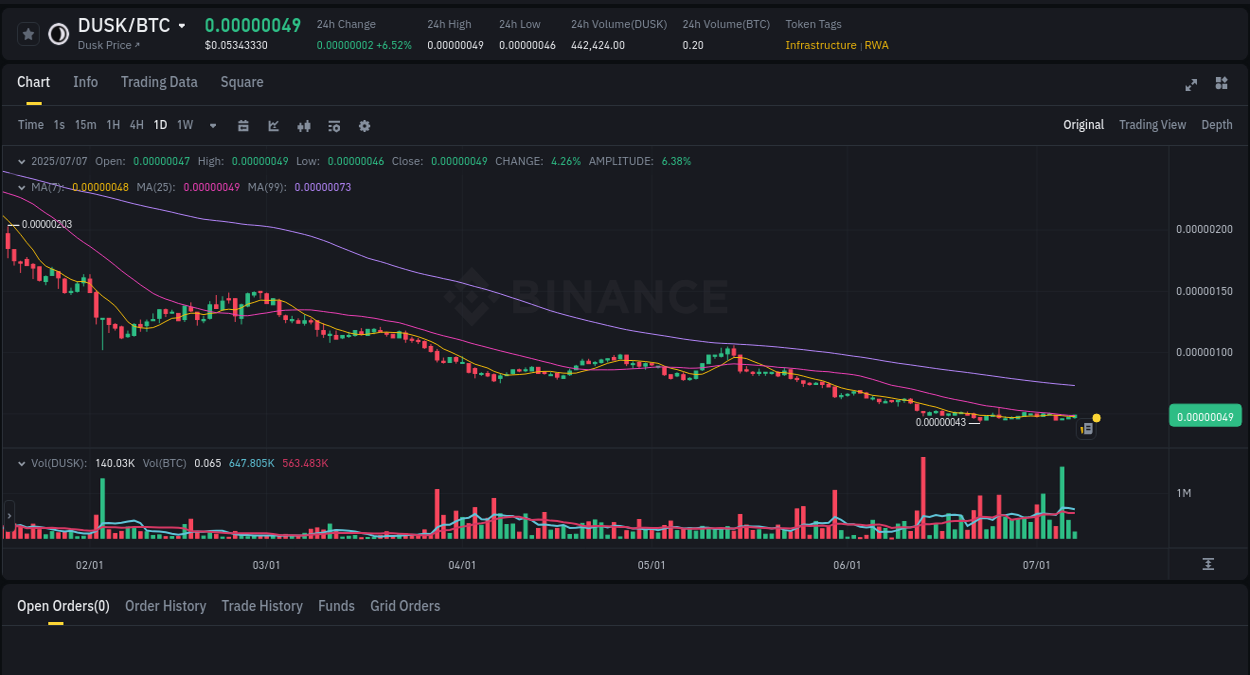
Task: Collapse the Vol(DUSK) indicator section
Action: pos(21,463)
